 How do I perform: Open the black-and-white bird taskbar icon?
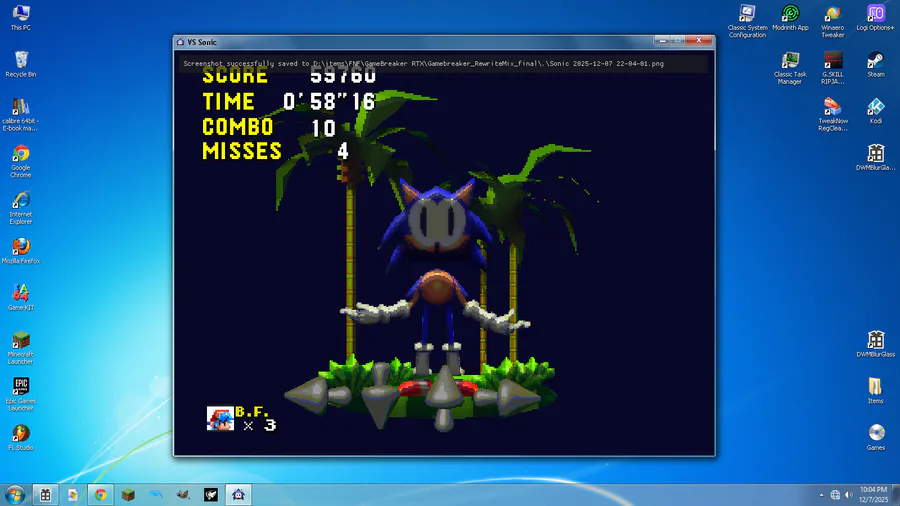coord(211,495)
